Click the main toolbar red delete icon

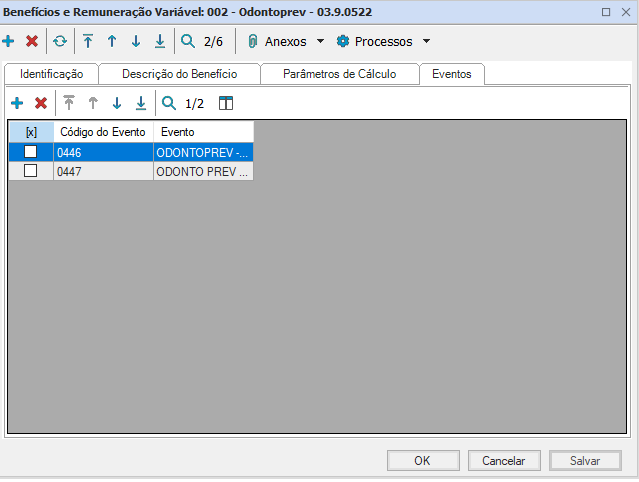32,42
